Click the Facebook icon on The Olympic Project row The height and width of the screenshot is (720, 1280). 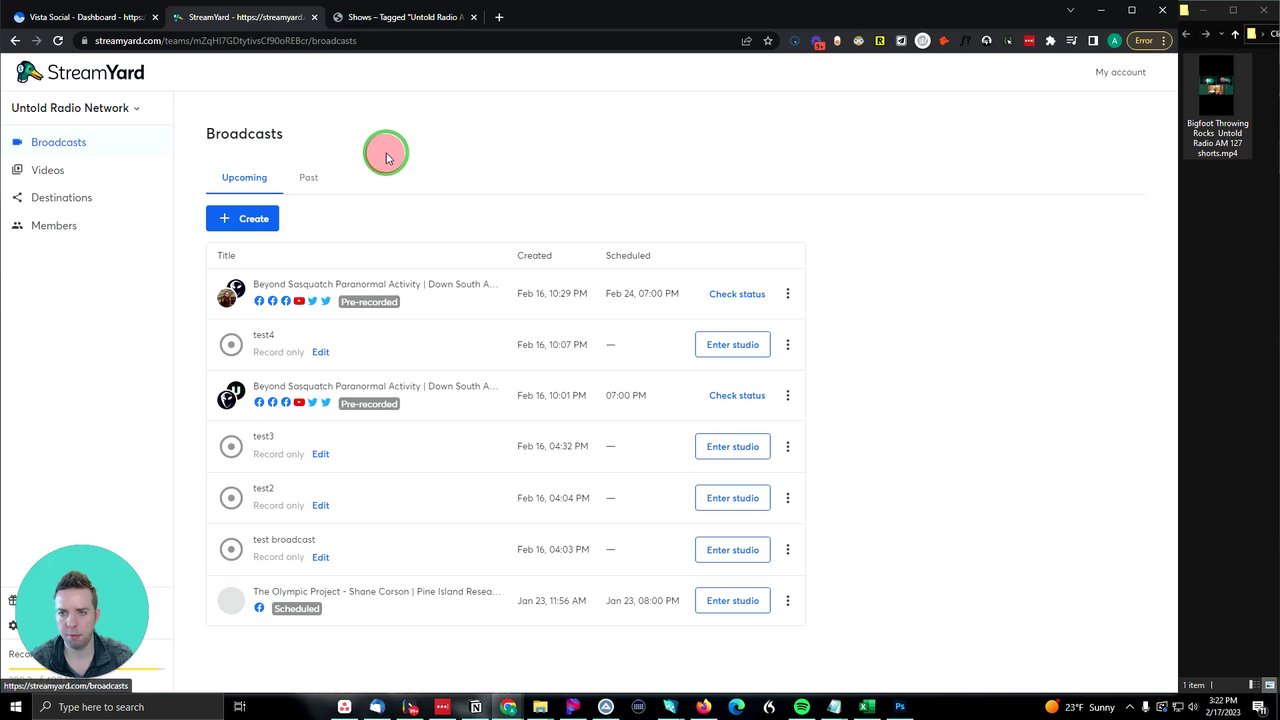pos(259,608)
